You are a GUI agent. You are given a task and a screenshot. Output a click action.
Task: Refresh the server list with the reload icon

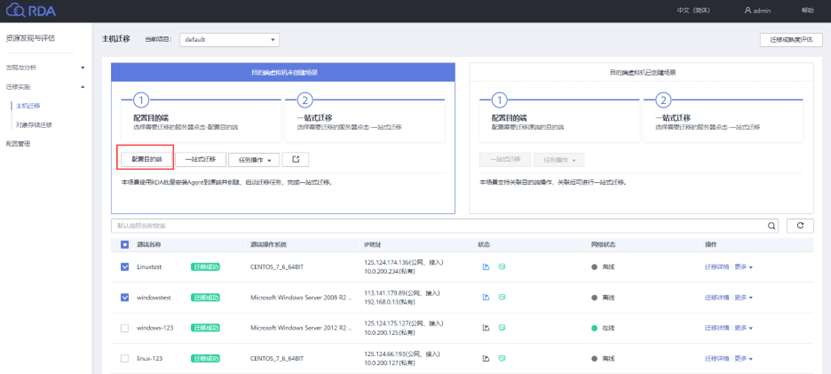tap(800, 226)
